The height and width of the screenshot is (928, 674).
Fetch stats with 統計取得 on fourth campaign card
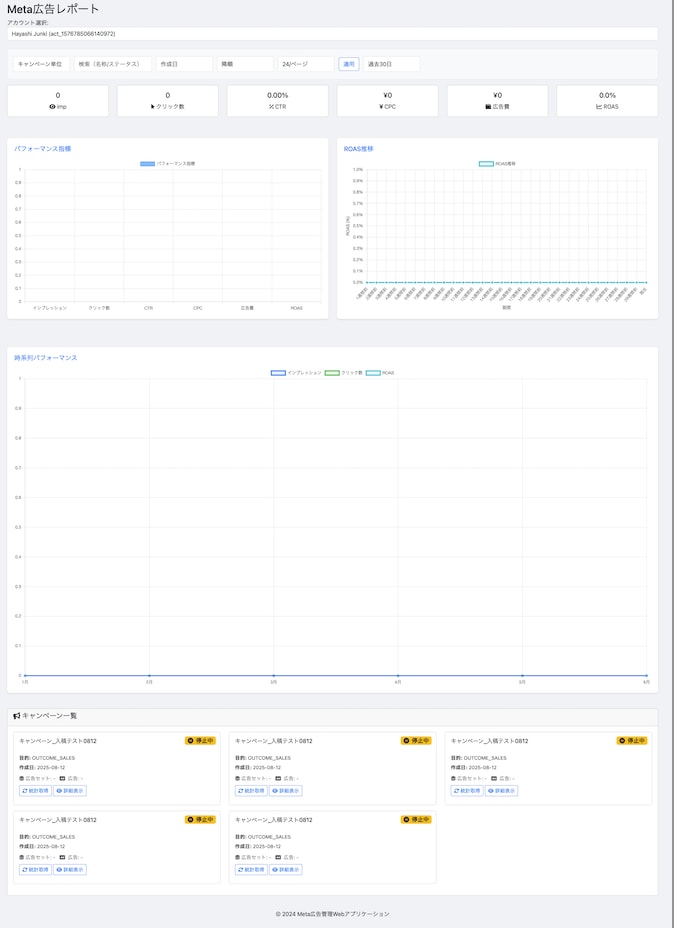pos(36,869)
